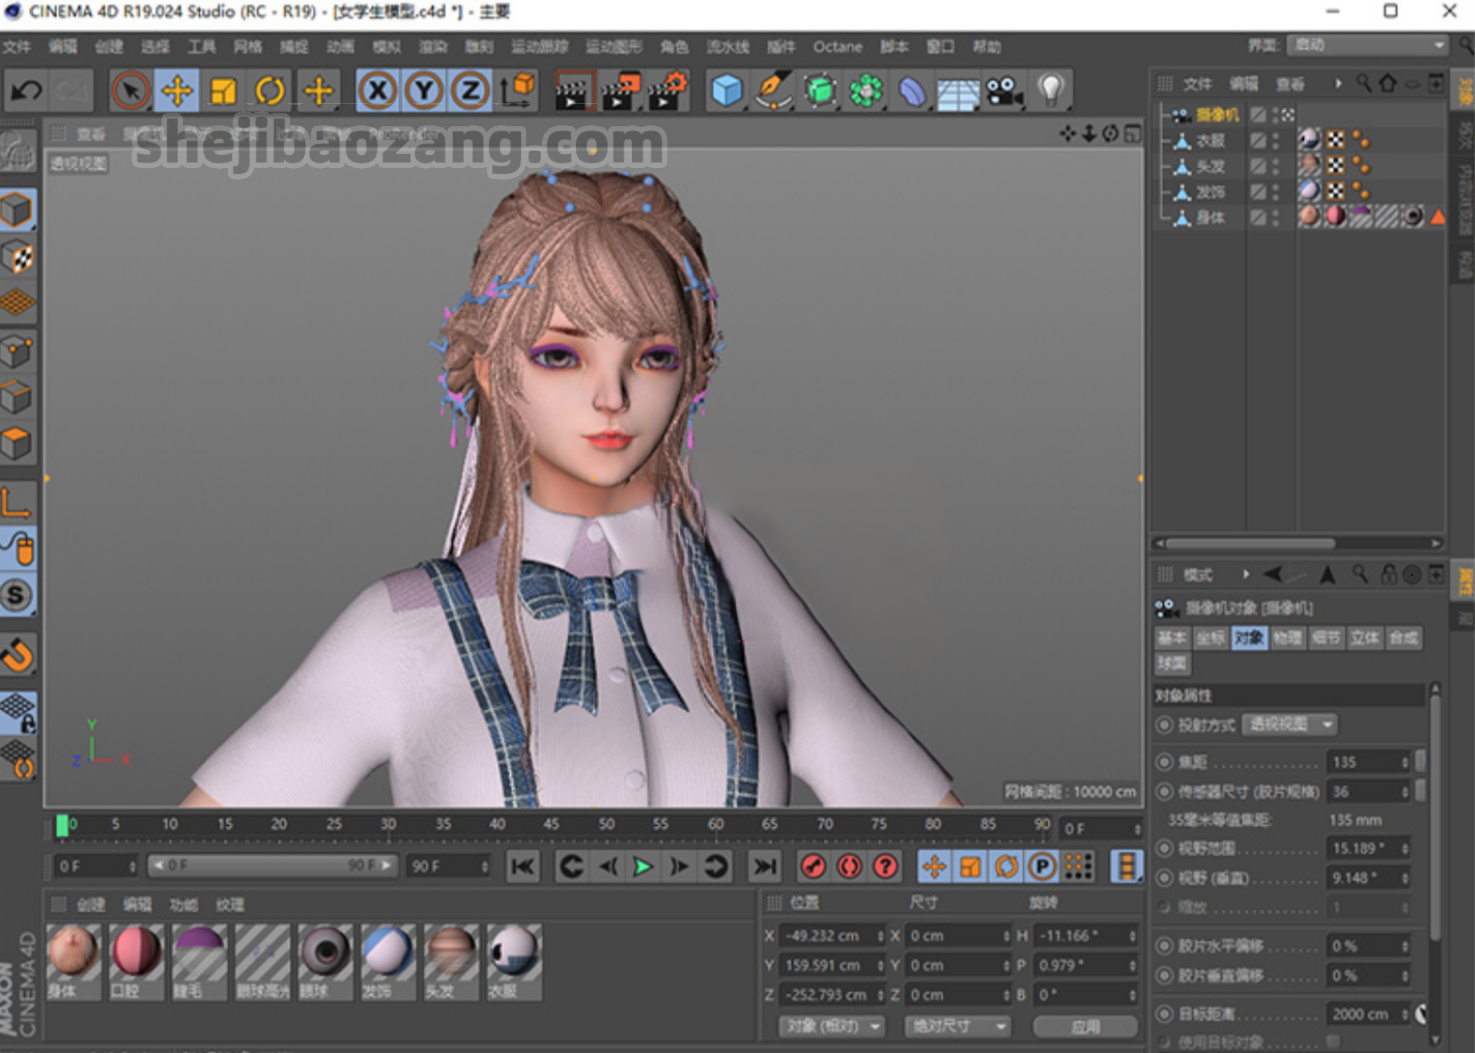Select the 身体 skin material swatch

(73, 961)
